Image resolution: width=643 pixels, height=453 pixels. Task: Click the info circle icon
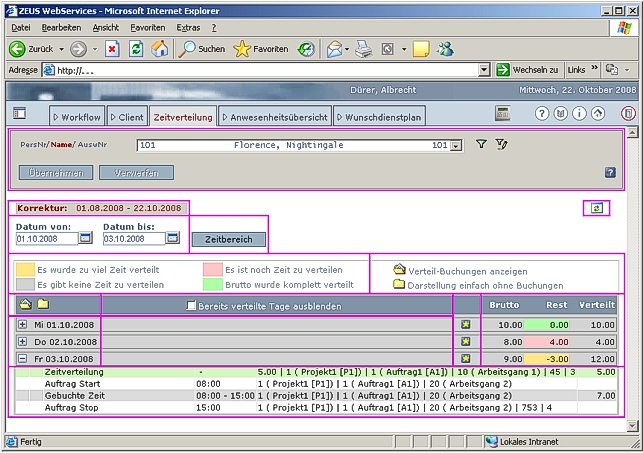pos(579,114)
